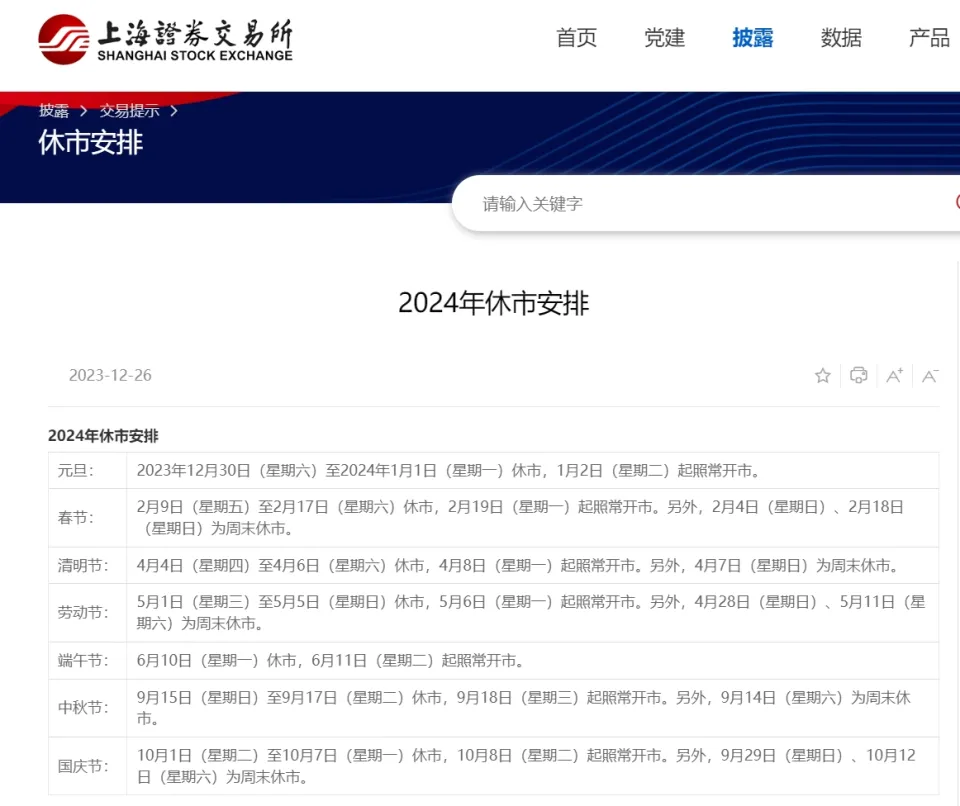Click the 2023-12-26 publication date
Screen dimensions: 960x806
point(110,376)
